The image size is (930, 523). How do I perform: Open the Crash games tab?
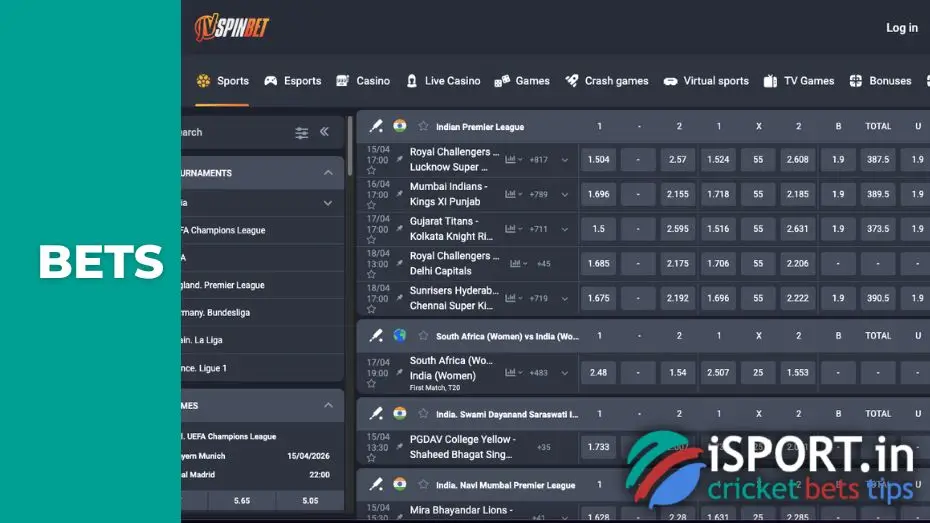click(x=607, y=81)
